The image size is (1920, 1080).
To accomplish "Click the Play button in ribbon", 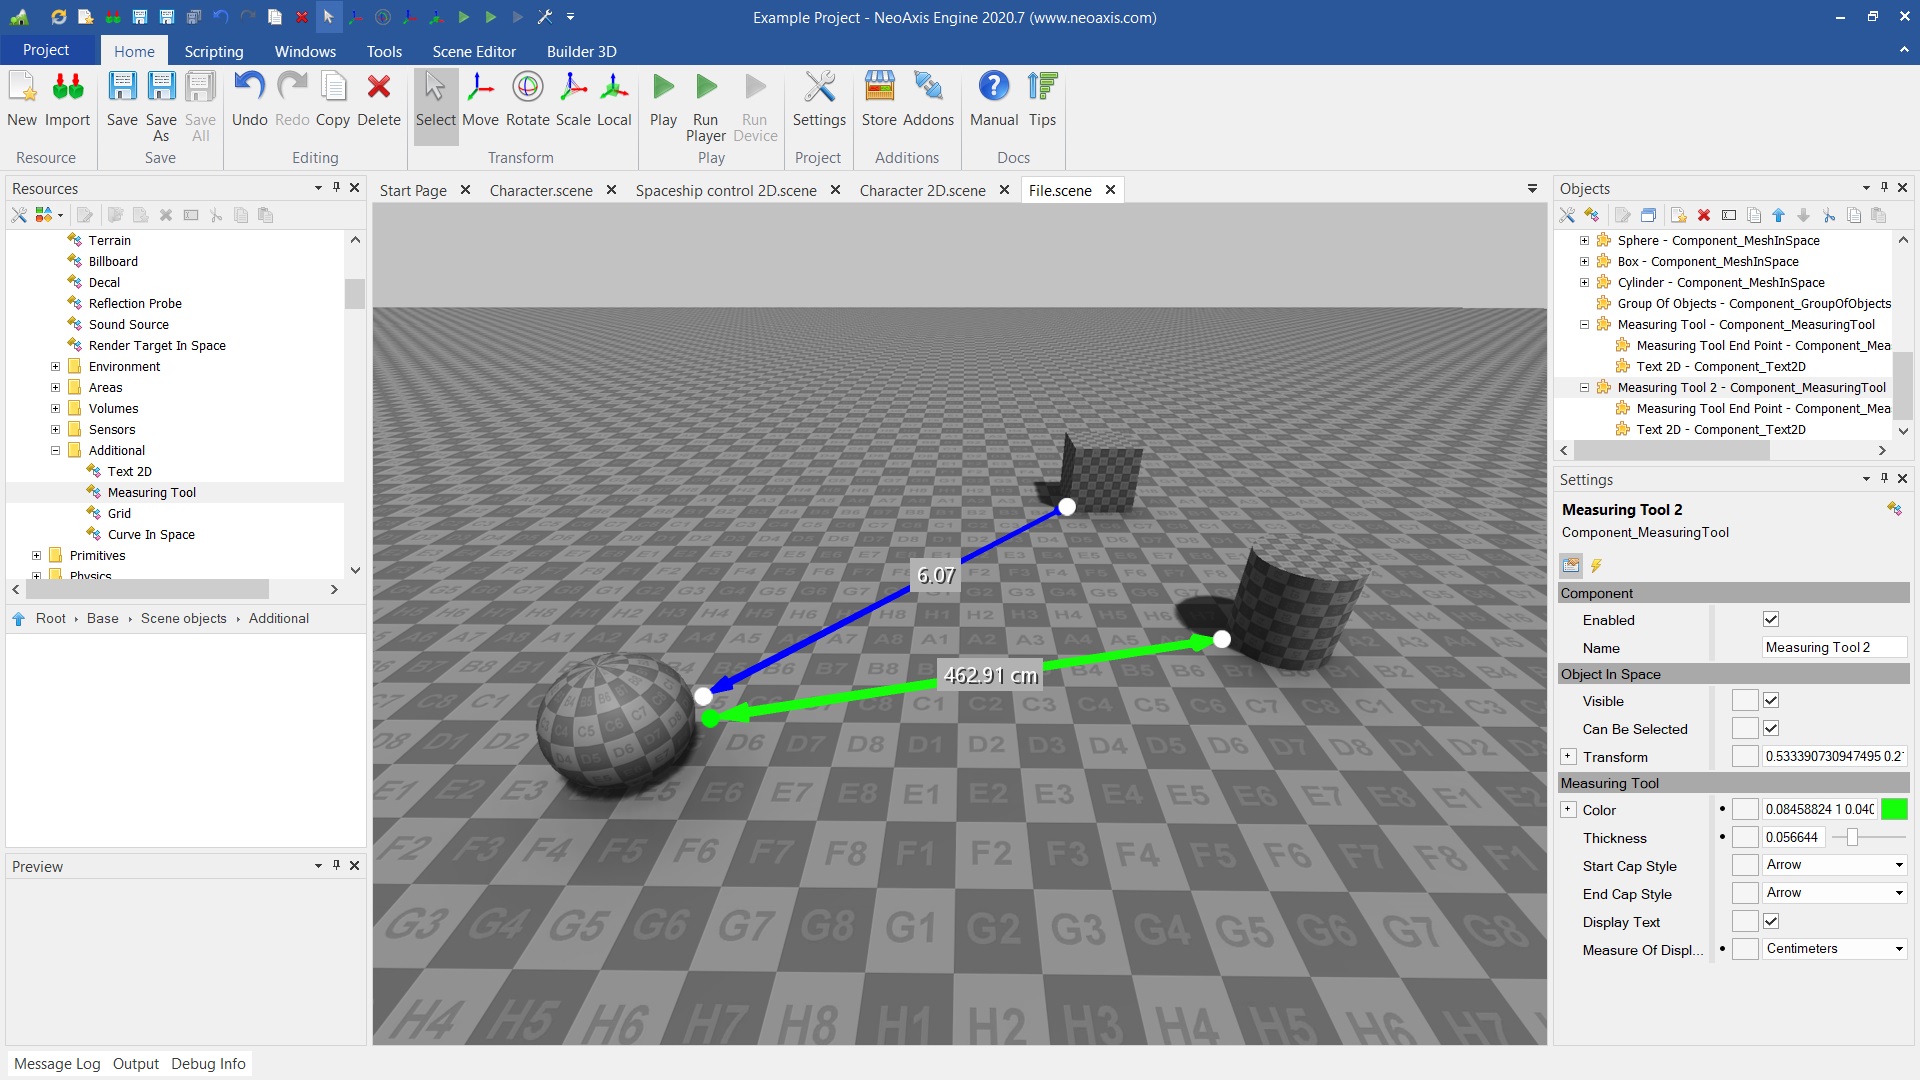I will coord(663,100).
